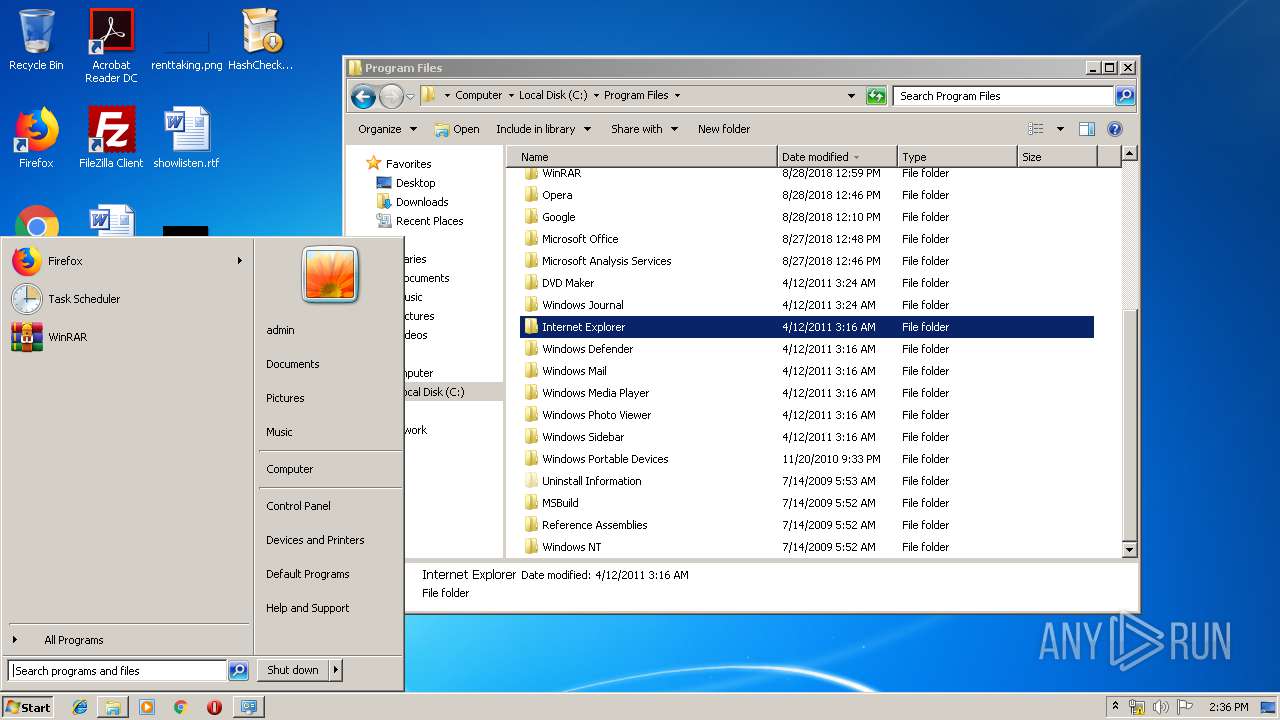Image resolution: width=1280 pixels, height=720 pixels.
Task: Open Devices and Printers
Action: point(315,540)
